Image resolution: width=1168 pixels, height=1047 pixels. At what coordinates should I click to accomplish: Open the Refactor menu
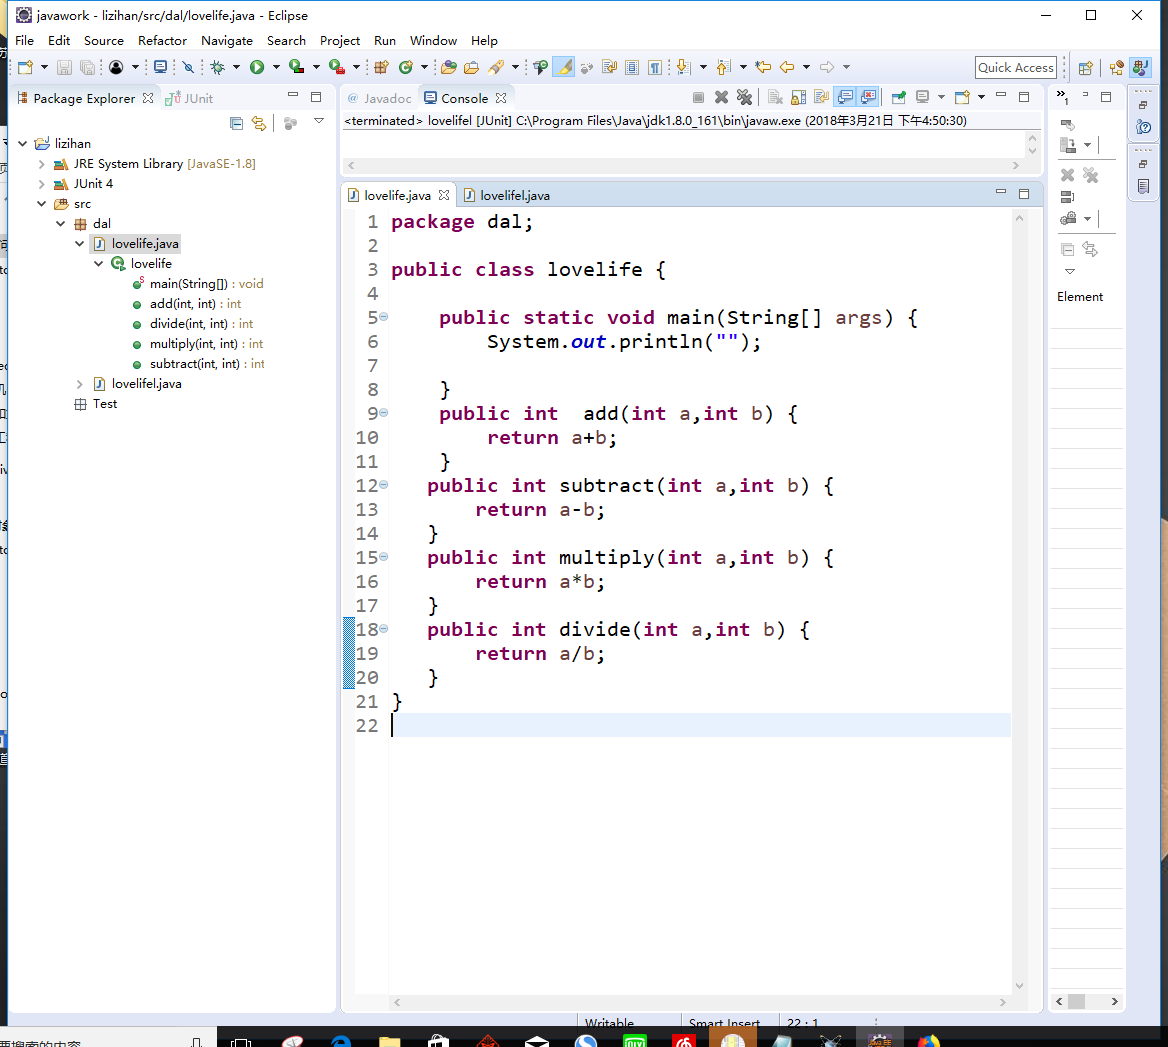point(162,41)
